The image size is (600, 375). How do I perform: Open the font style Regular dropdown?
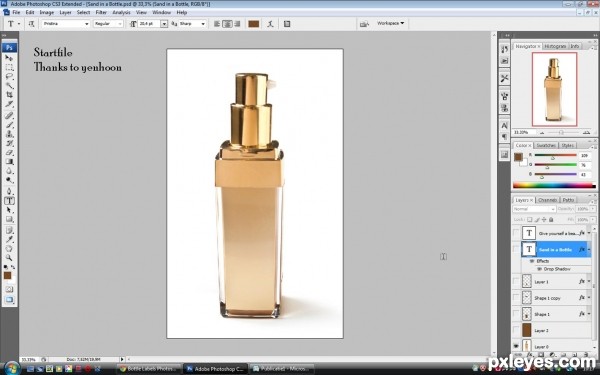tap(119, 24)
